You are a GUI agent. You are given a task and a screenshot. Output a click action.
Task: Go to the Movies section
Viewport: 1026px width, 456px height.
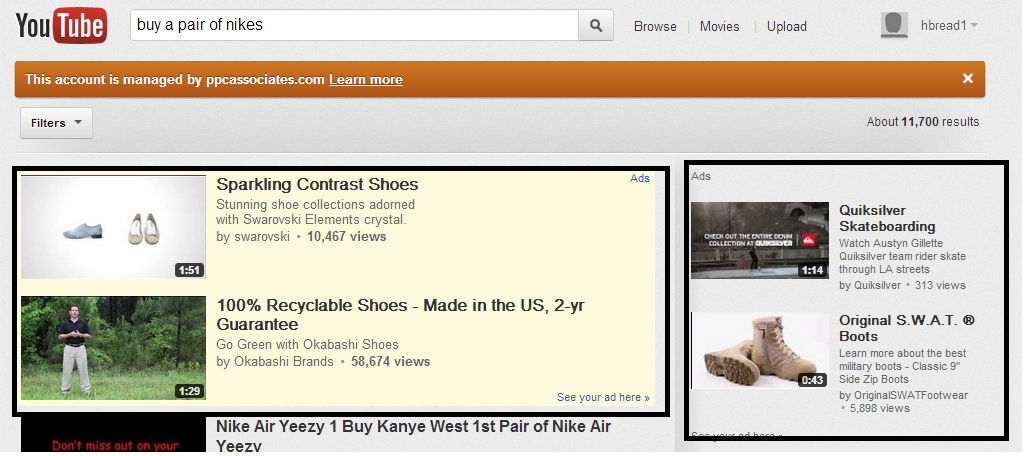click(720, 27)
